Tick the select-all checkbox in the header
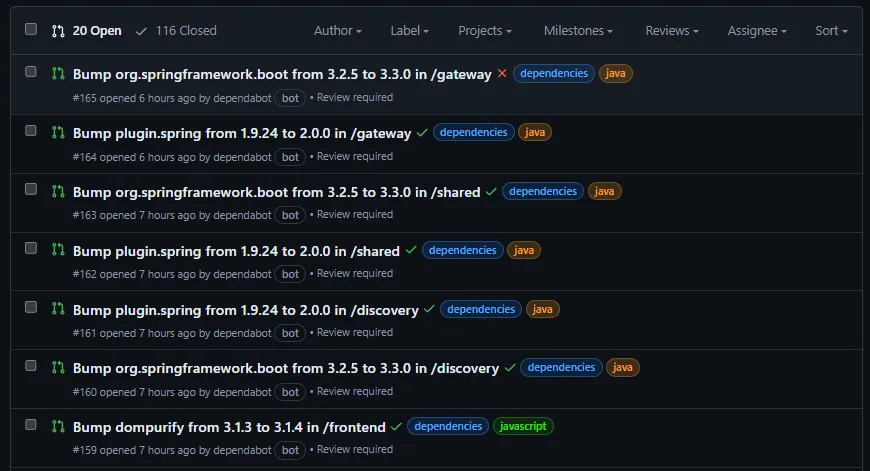 [x=31, y=30]
